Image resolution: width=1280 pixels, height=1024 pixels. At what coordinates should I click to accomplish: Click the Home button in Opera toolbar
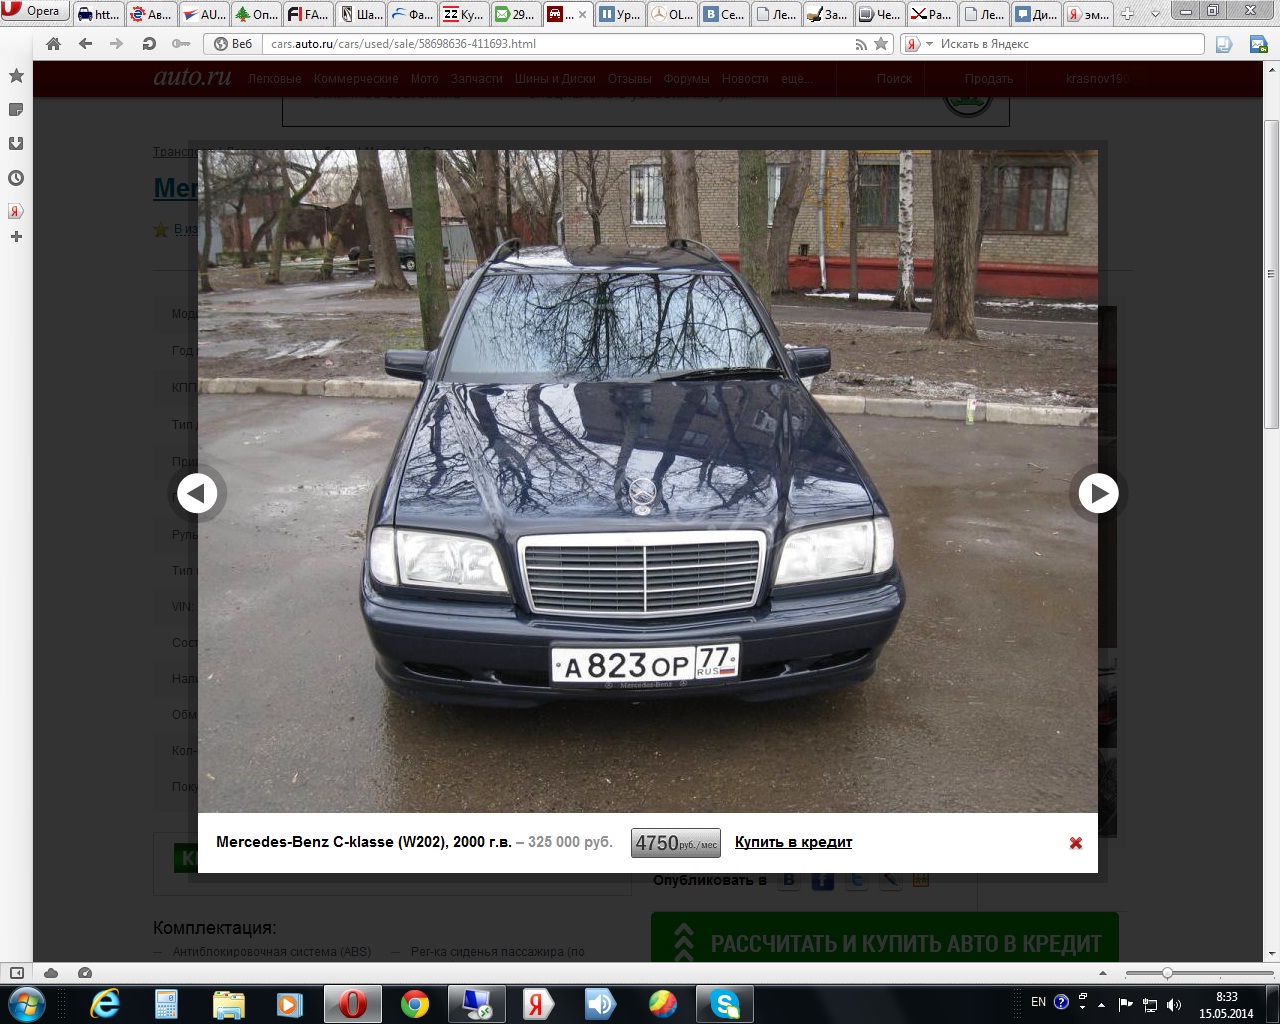(x=54, y=44)
